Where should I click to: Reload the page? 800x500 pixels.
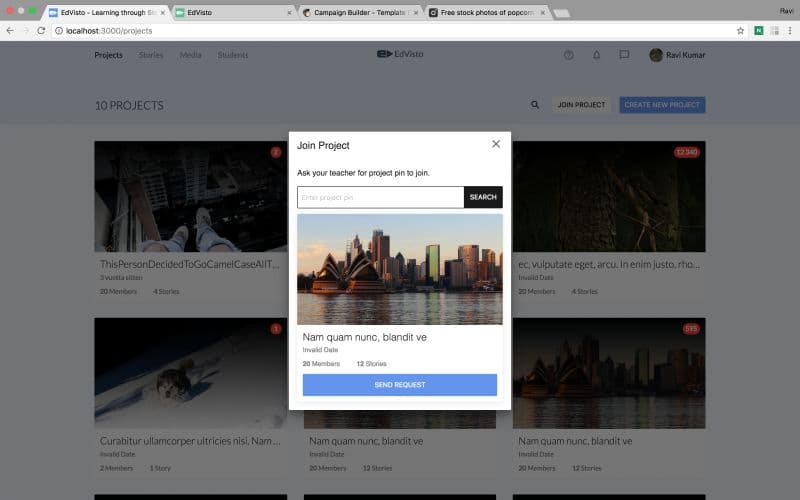pyautogui.click(x=41, y=31)
